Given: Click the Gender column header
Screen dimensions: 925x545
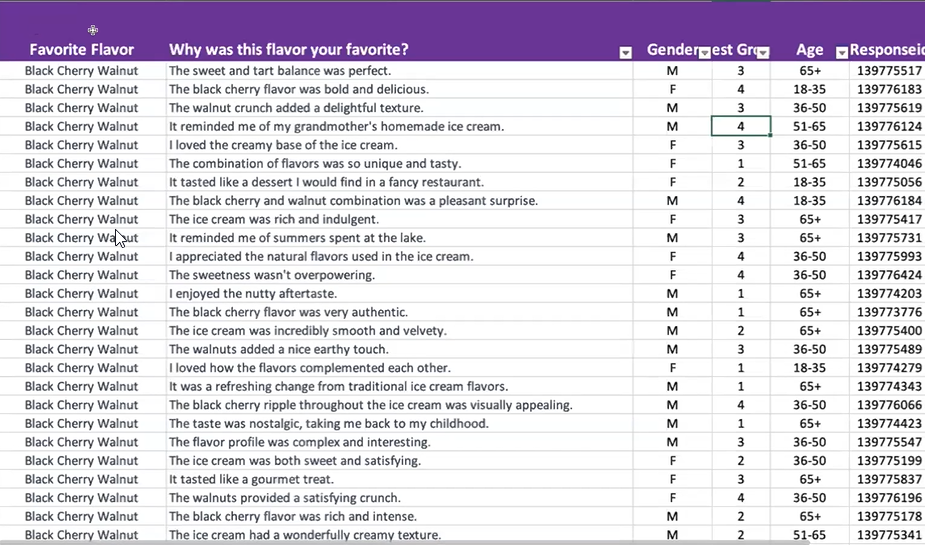Looking at the screenshot, I should [x=673, y=50].
